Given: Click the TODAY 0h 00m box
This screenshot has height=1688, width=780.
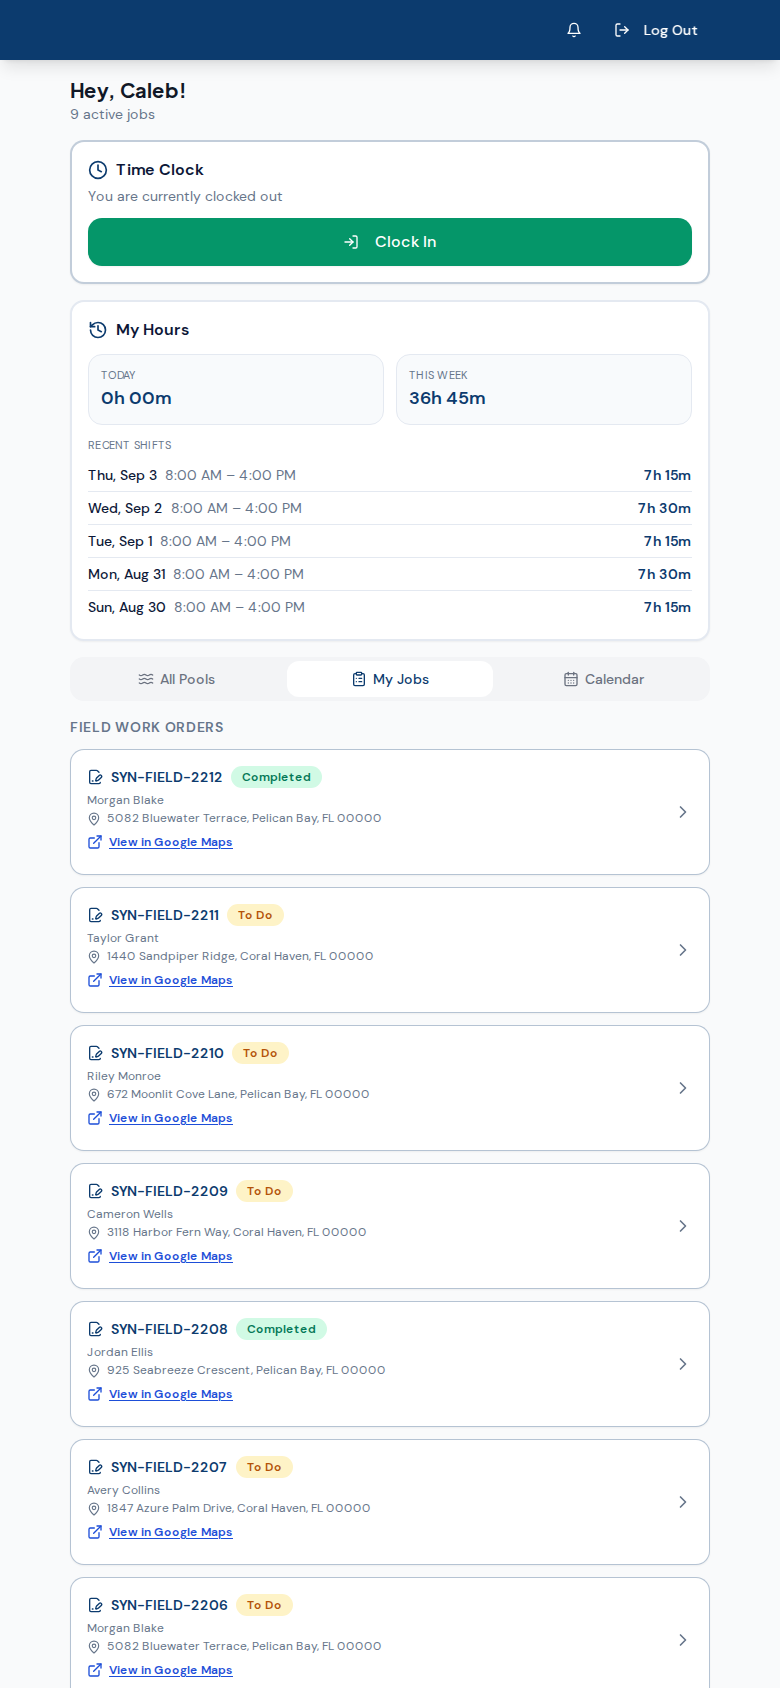Looking at the screenshot, I should pyautogui.click(x=236, y=389).
